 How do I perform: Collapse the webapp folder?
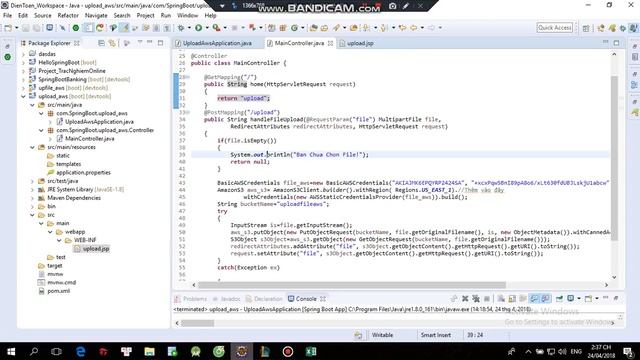(50, 232)
